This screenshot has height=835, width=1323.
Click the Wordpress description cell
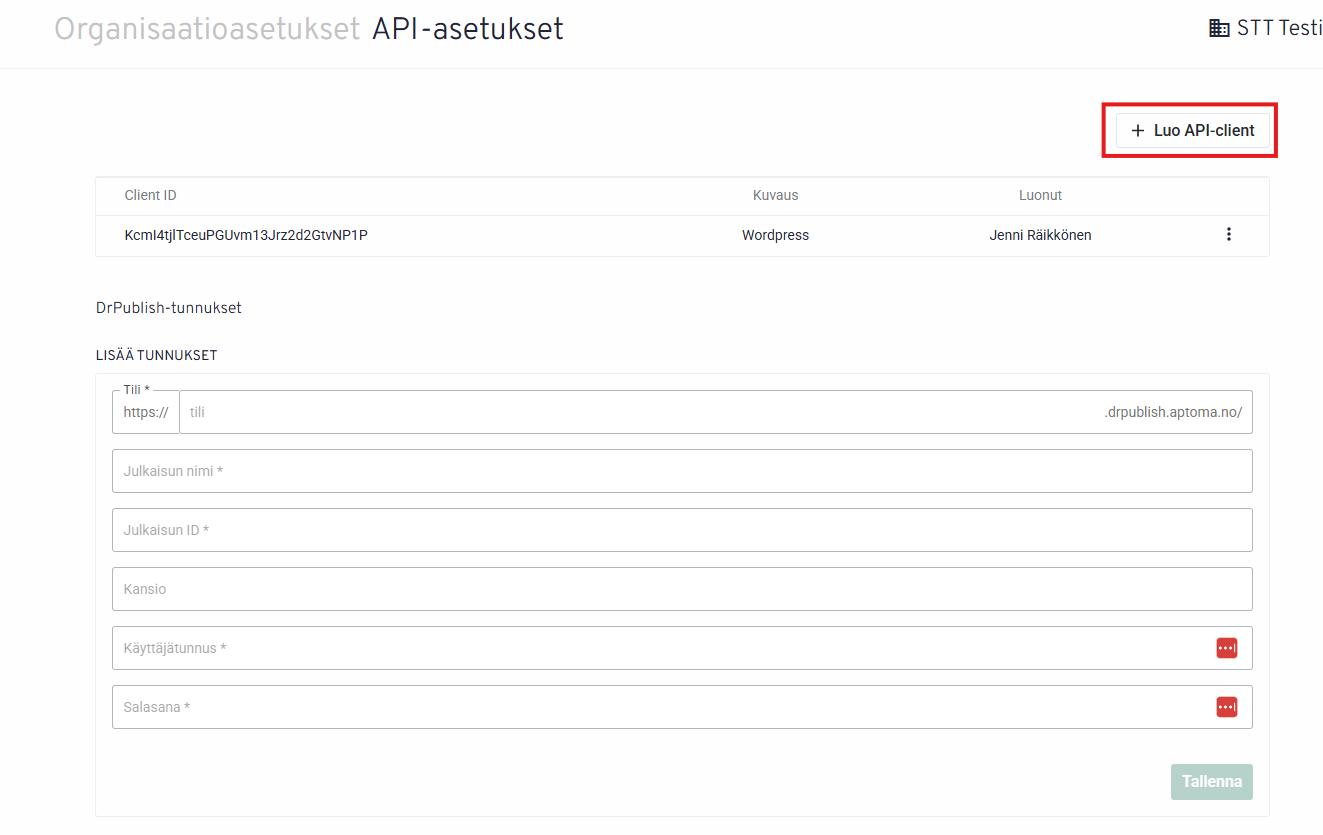tap(775, 235)
